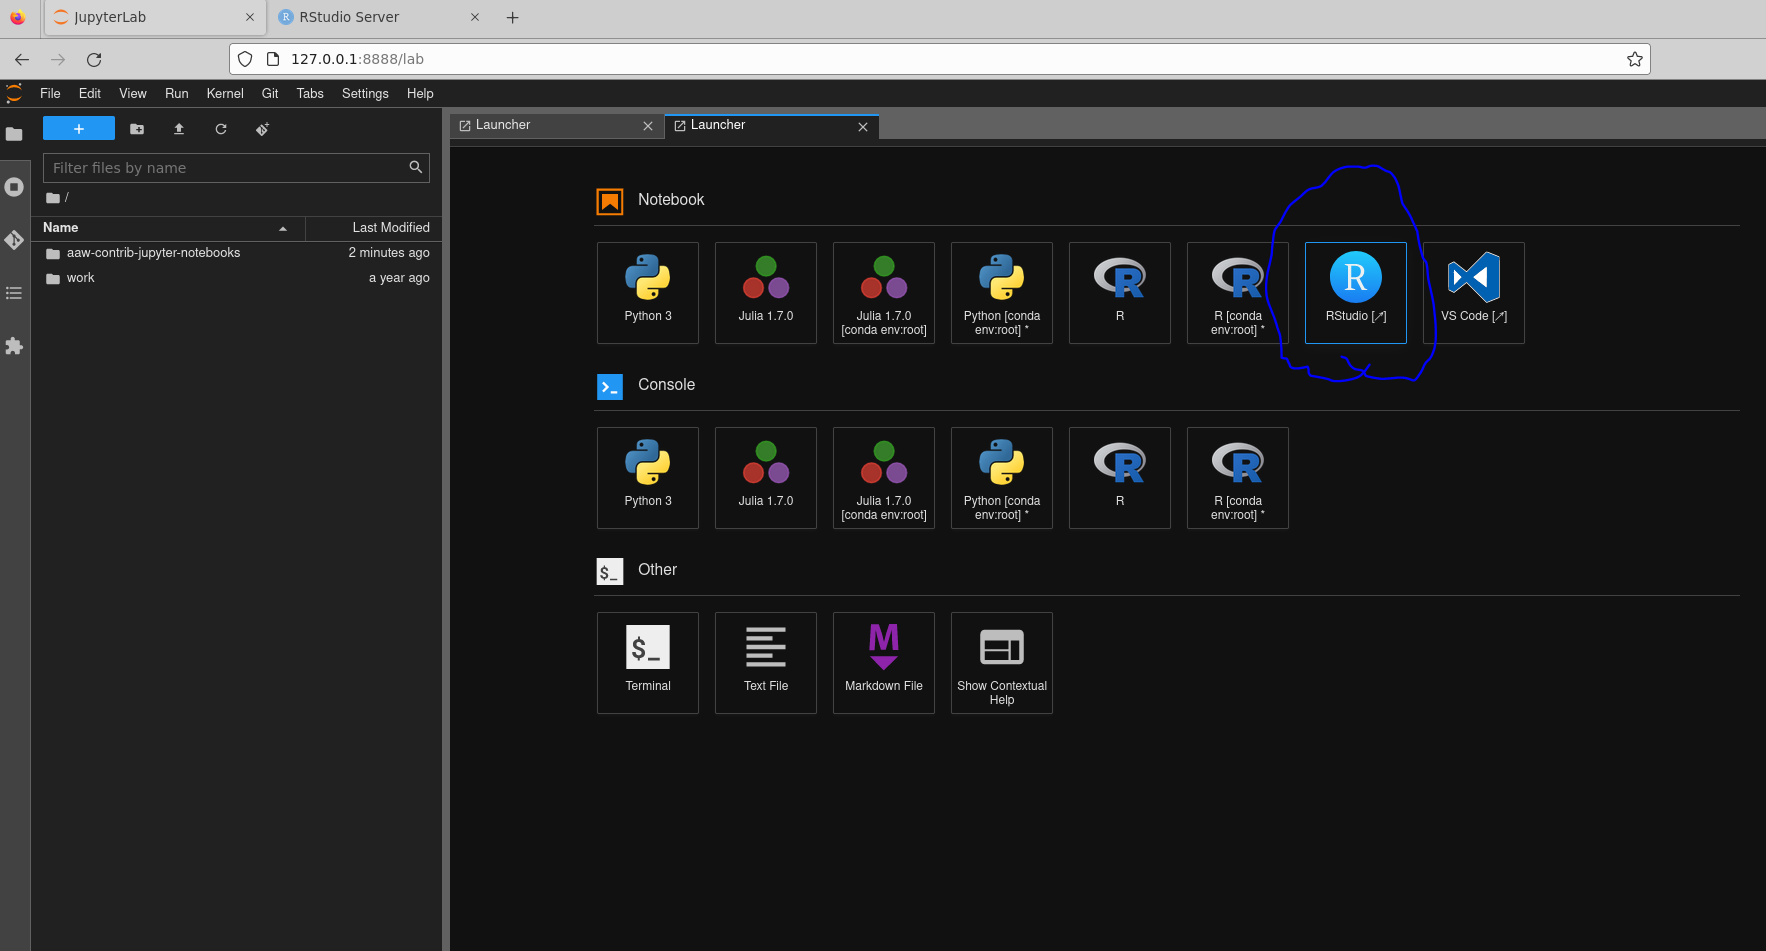Create a new Text File
The height and width of the screenshot is (951, 1766).
[766, 663]
